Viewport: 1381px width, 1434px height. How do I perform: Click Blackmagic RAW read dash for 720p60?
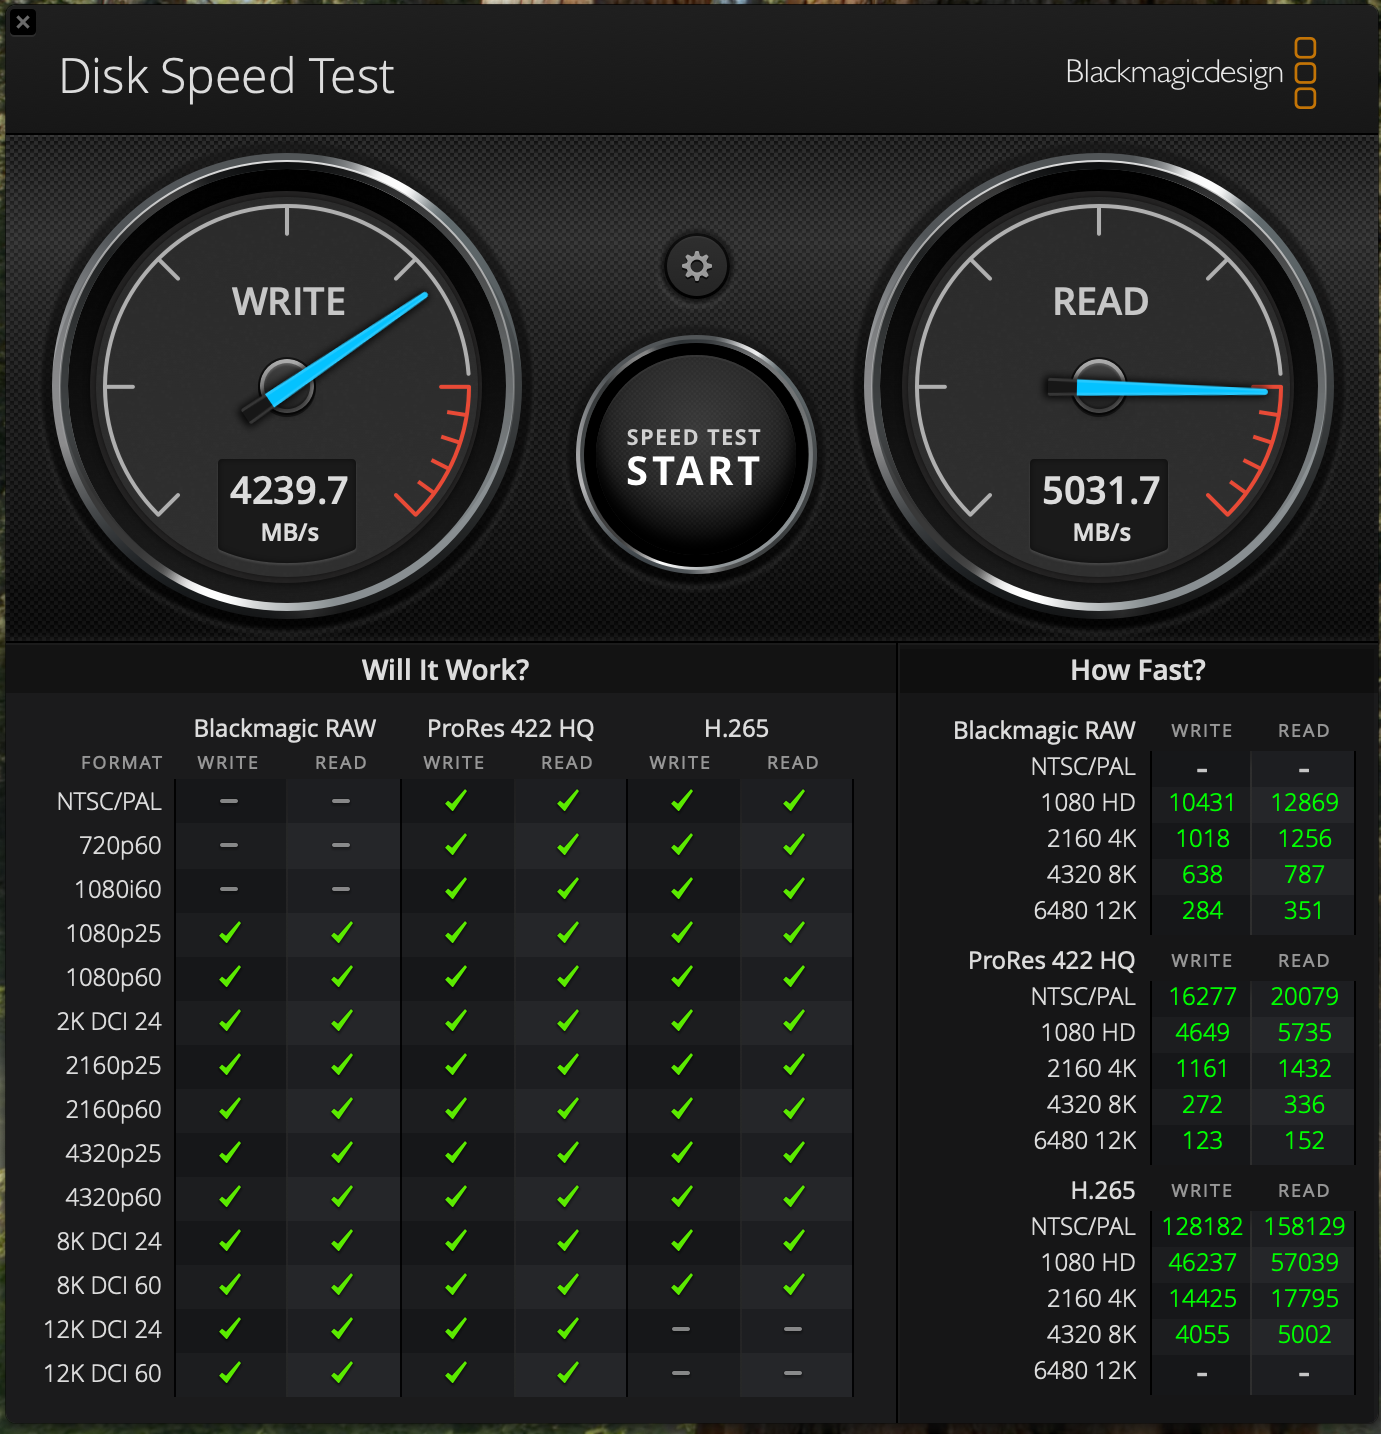click(x=341, y=845)
